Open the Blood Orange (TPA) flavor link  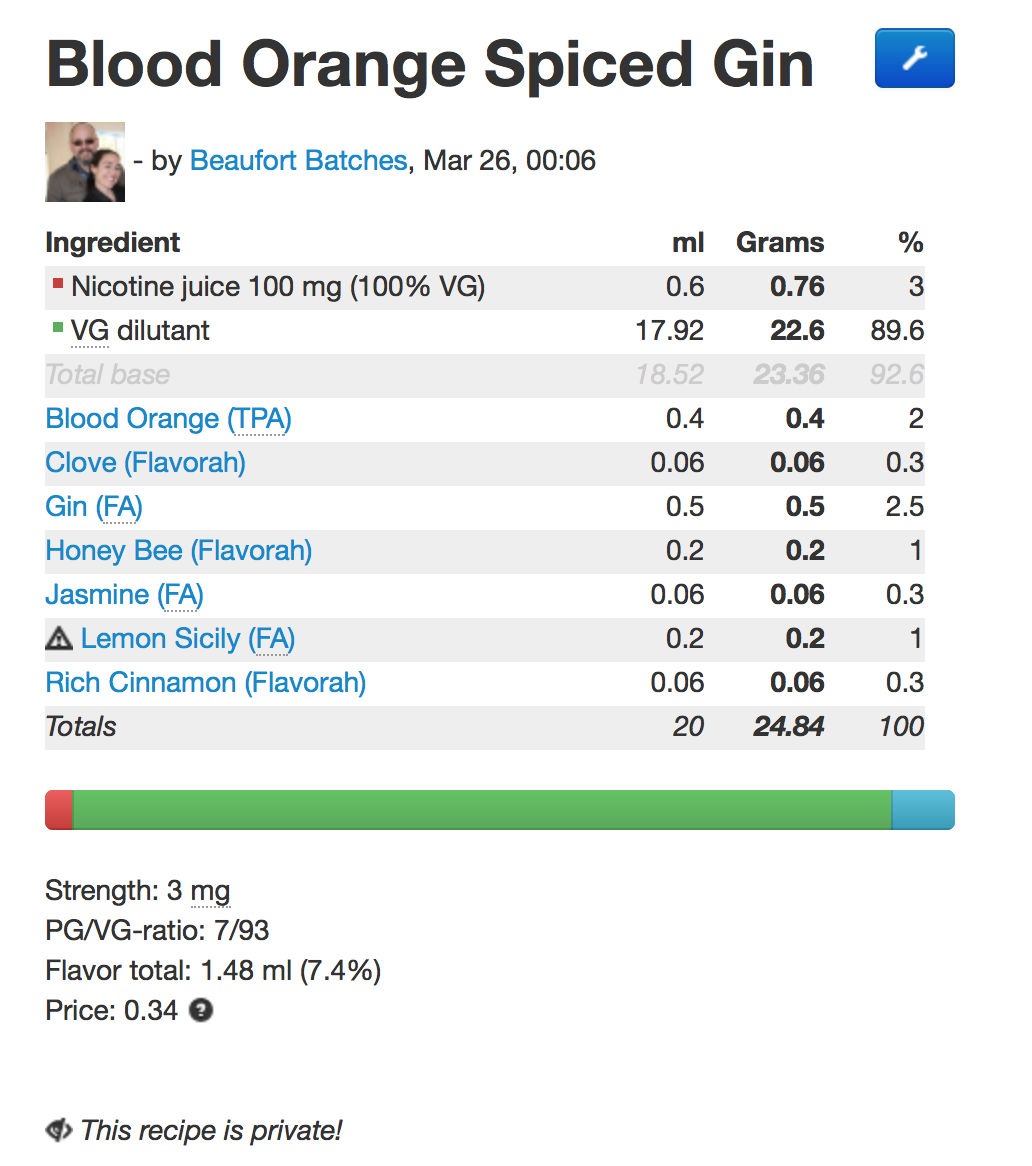168,419
